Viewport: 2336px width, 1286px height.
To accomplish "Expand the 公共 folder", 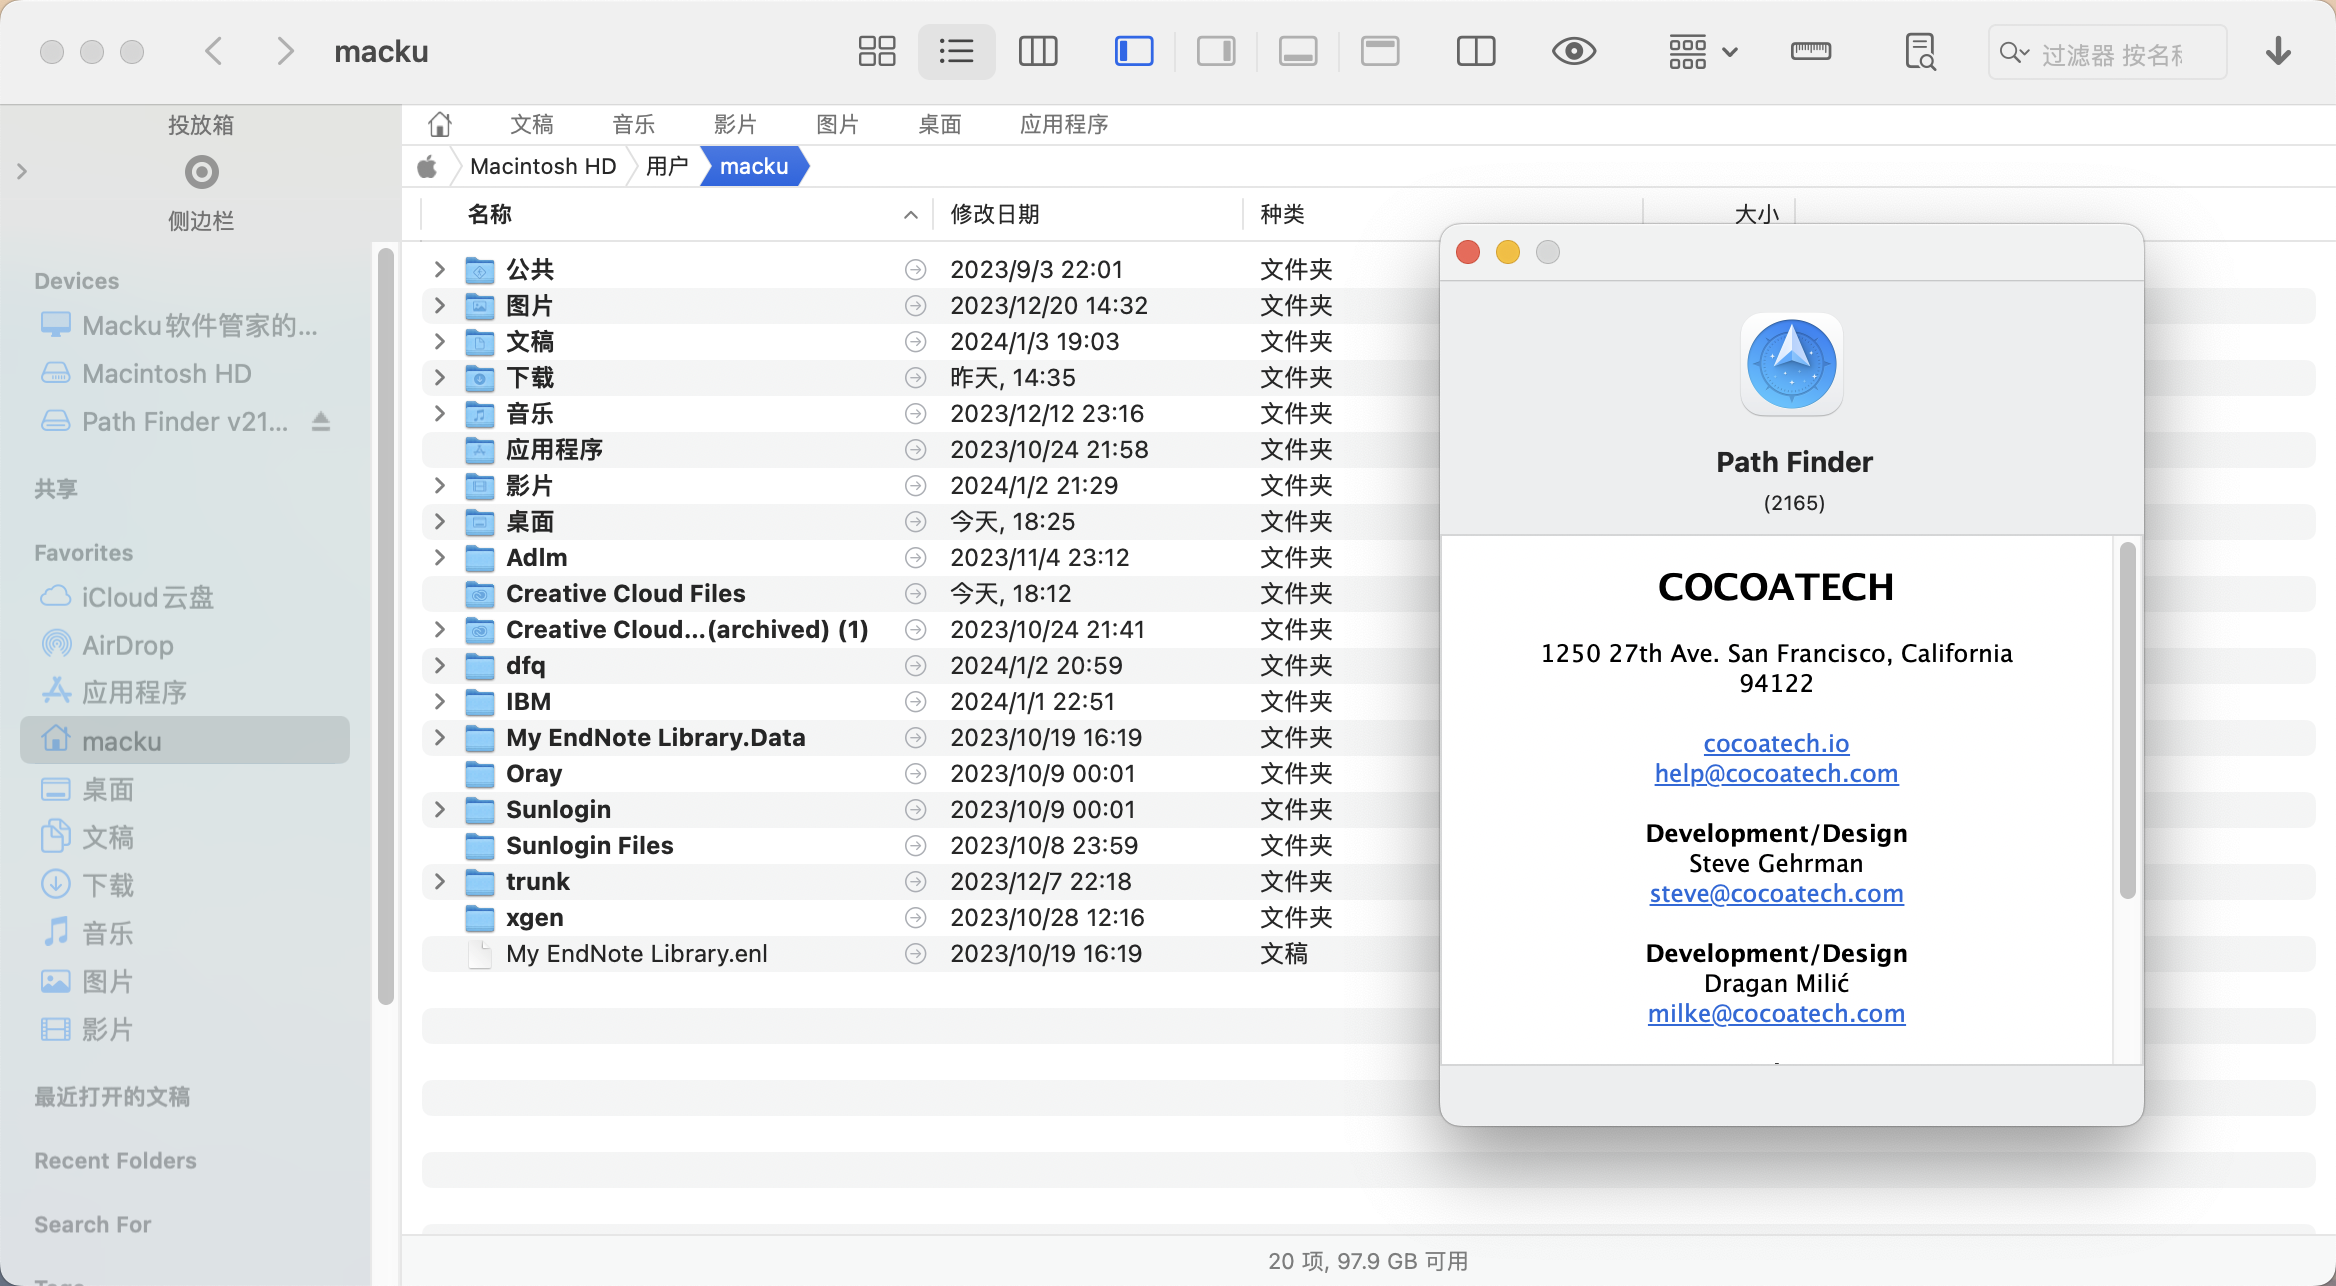I will [439, 269].
